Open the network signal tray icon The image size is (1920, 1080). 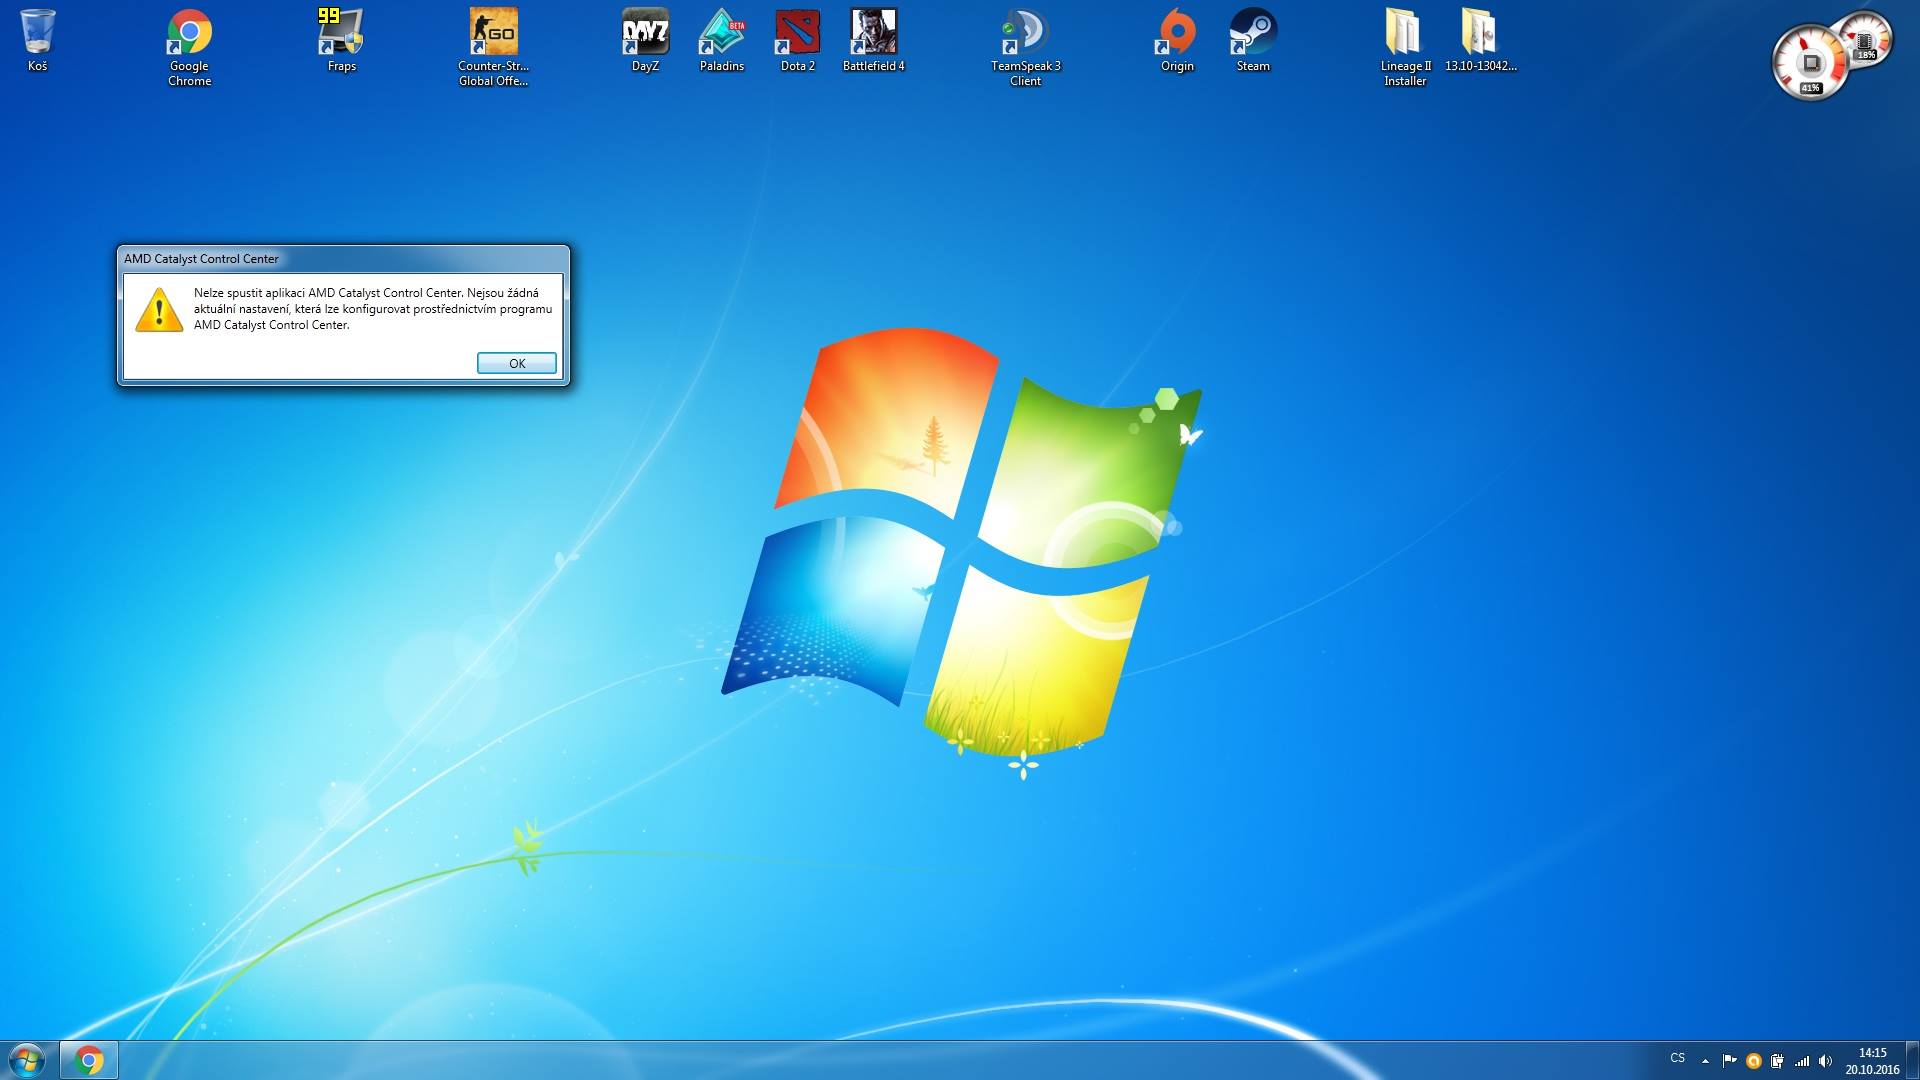[1802, 1061]
